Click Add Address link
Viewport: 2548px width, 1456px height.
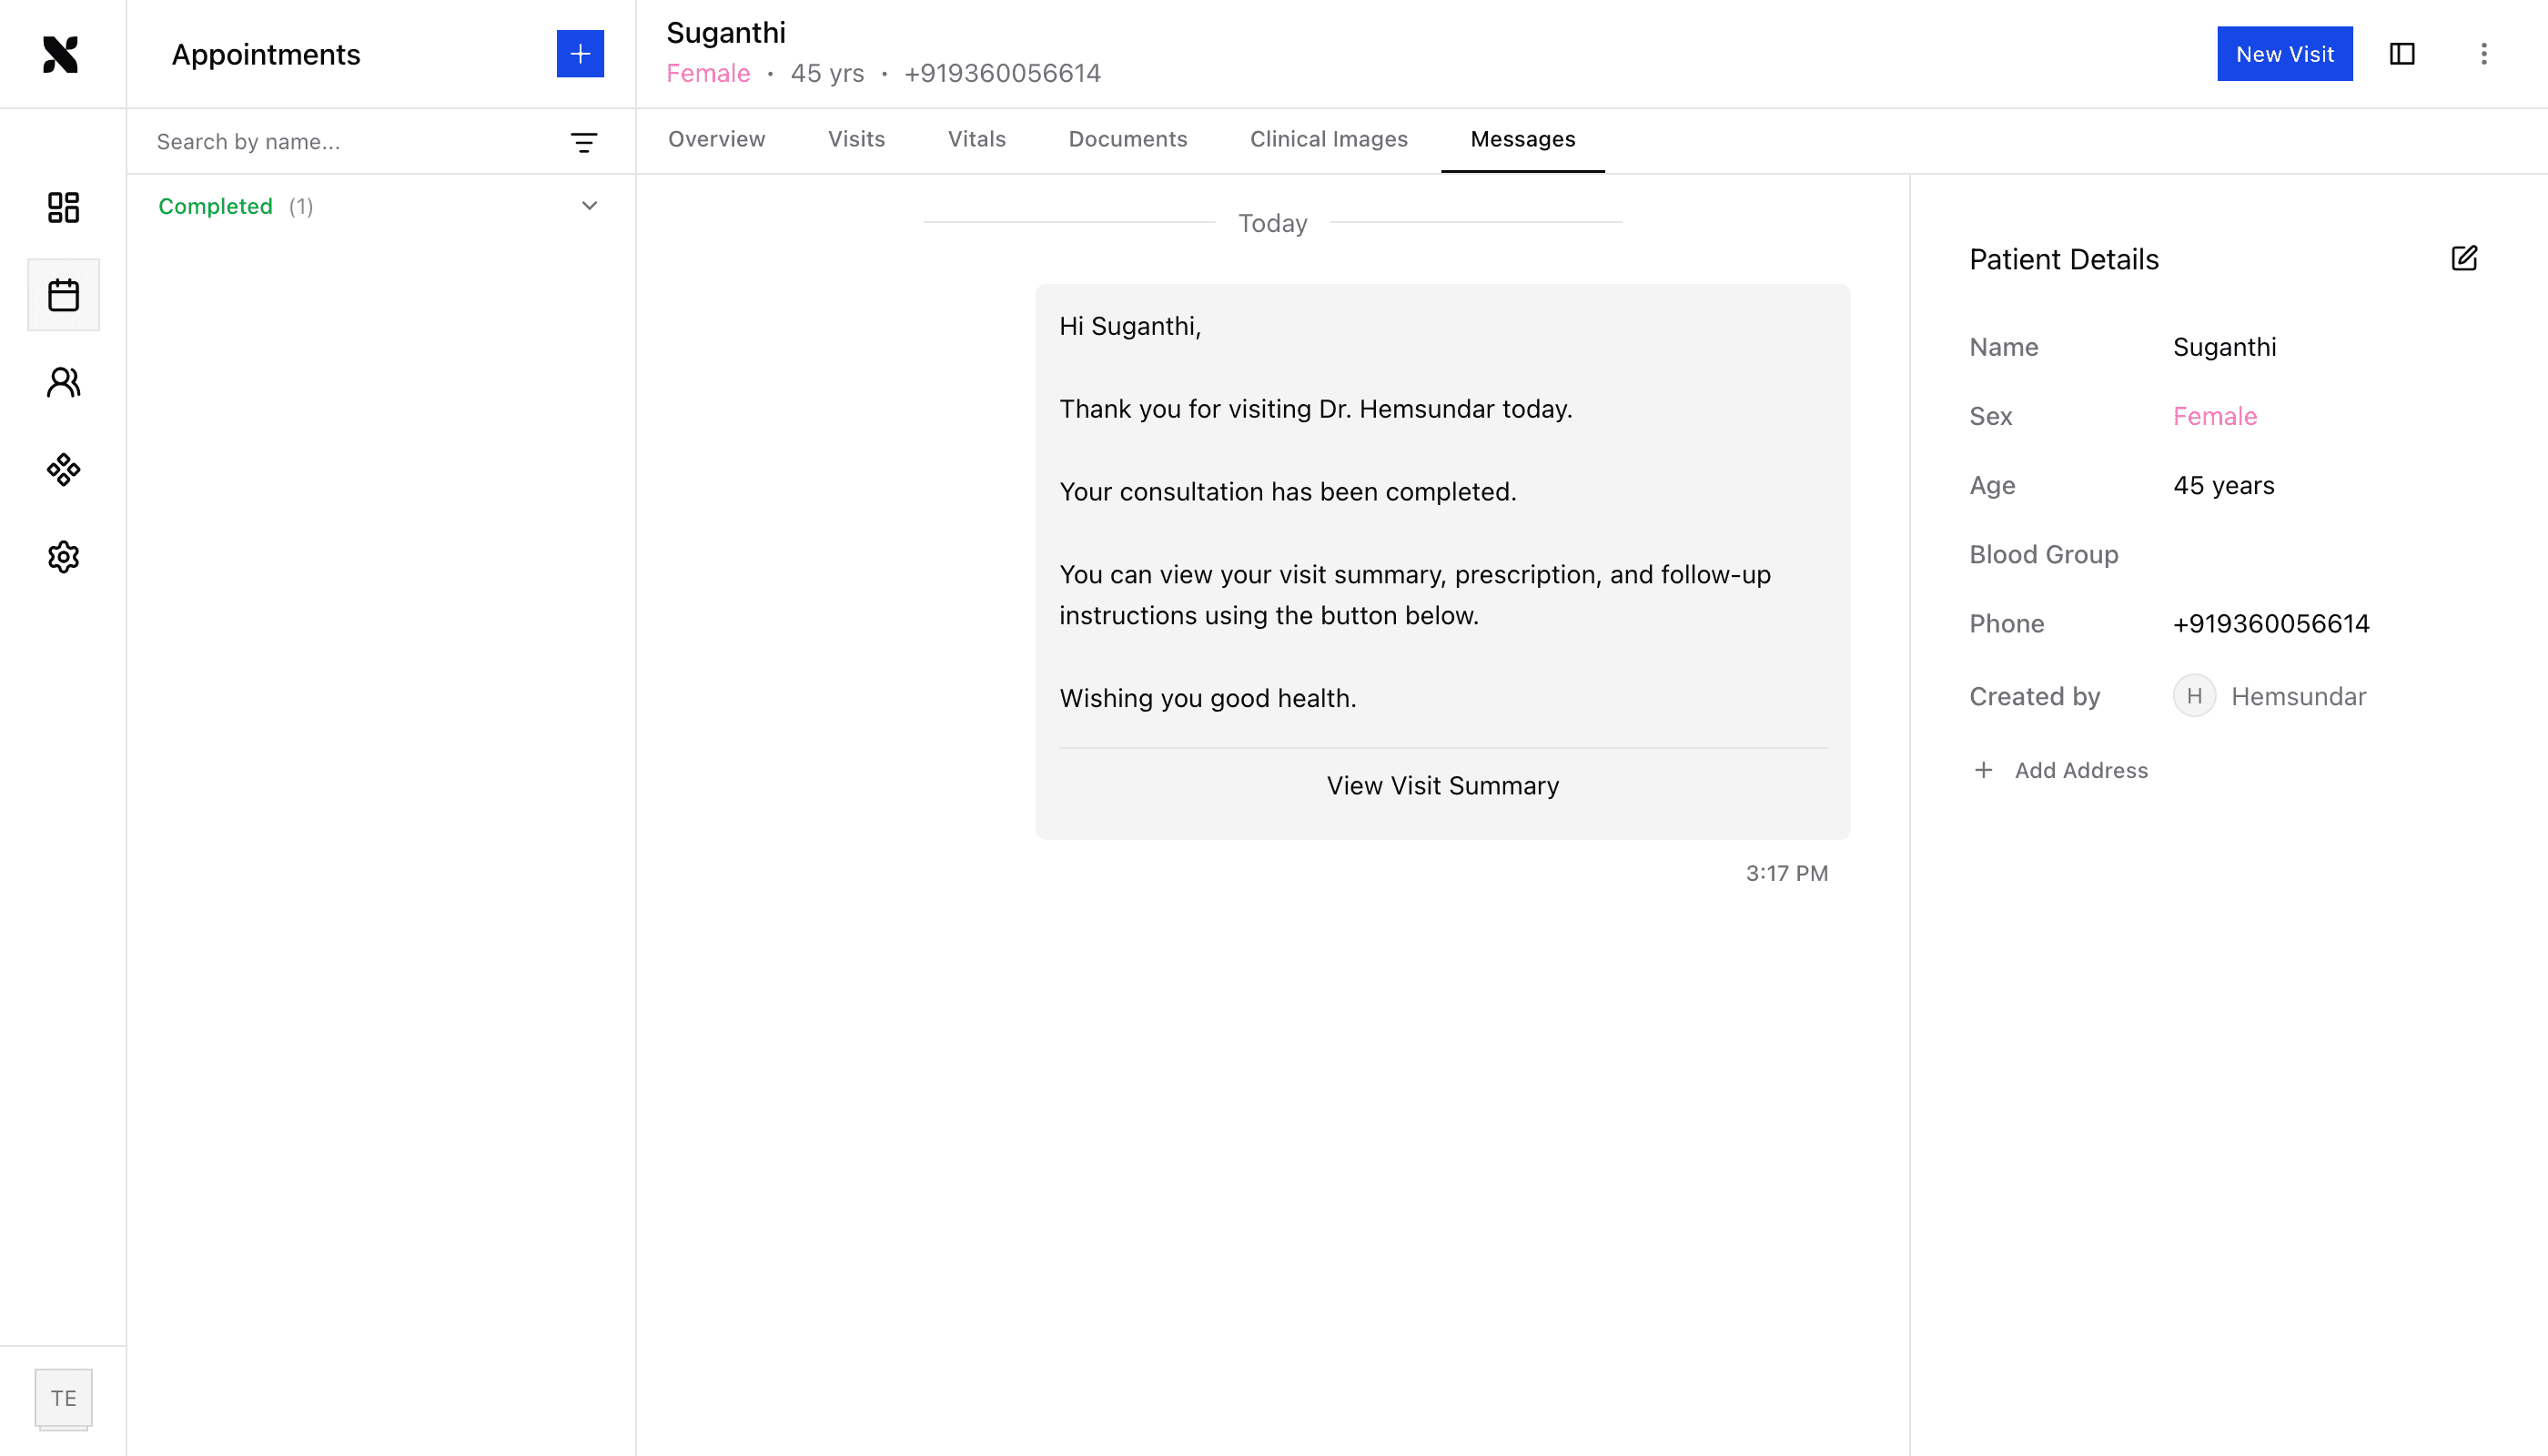(x=2081, y=770)
